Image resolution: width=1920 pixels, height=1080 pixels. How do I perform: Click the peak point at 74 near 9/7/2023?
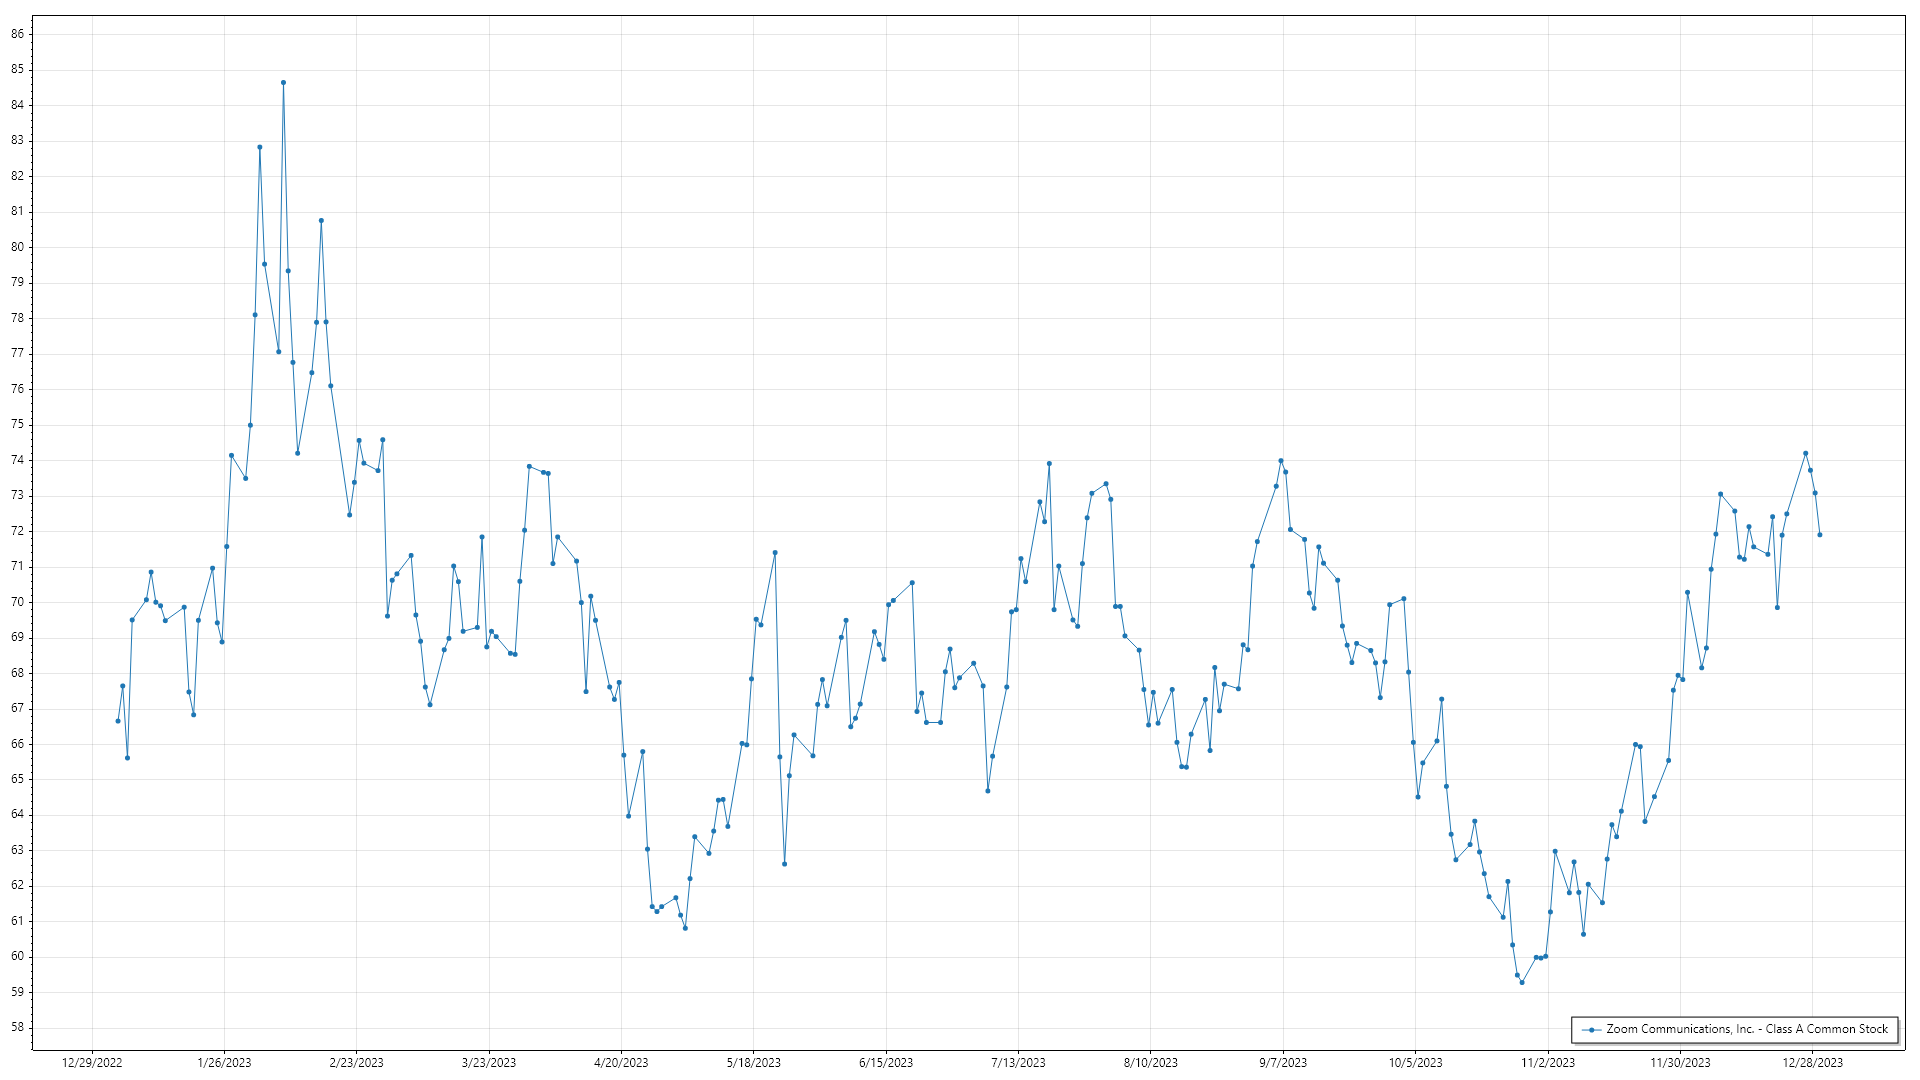click(1281, 461)
